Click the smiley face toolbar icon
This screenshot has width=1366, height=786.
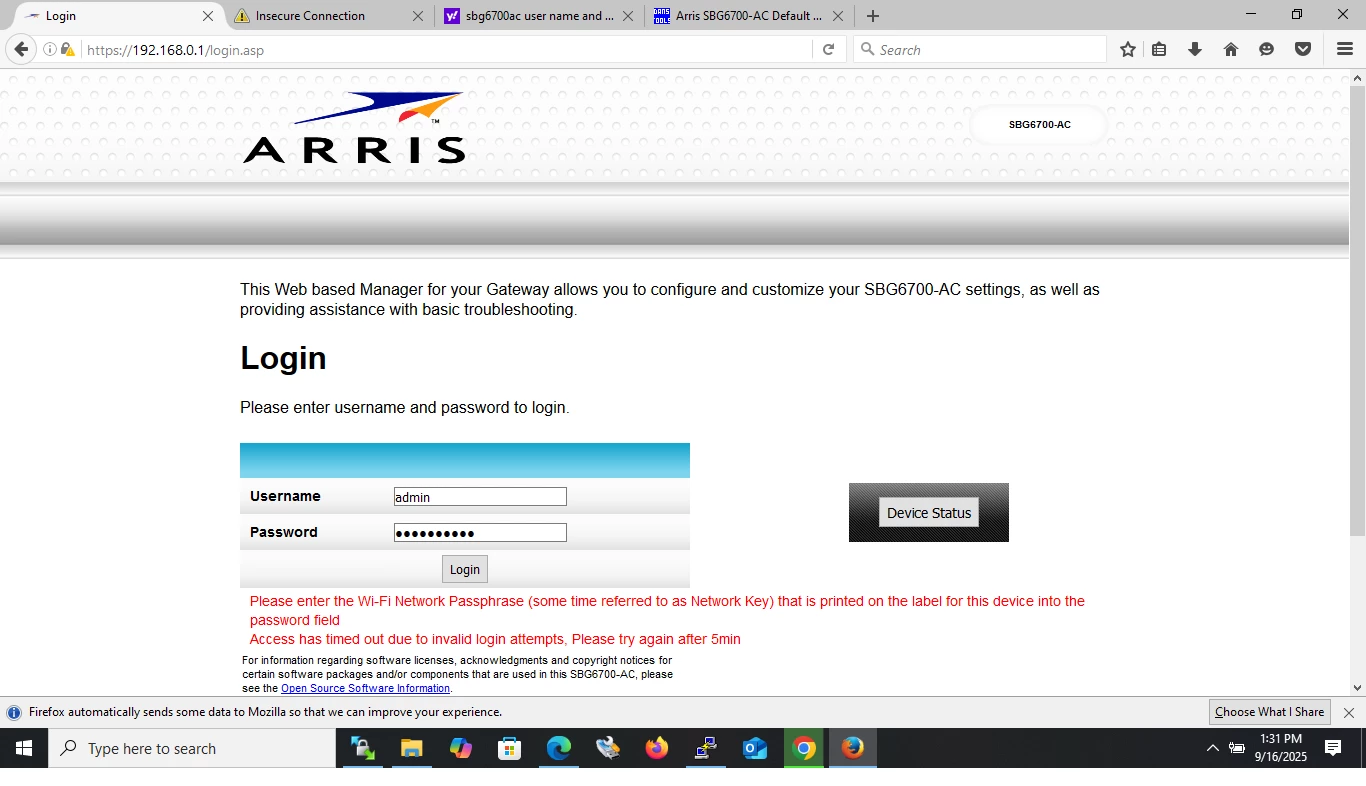[x=1267, y=49]
